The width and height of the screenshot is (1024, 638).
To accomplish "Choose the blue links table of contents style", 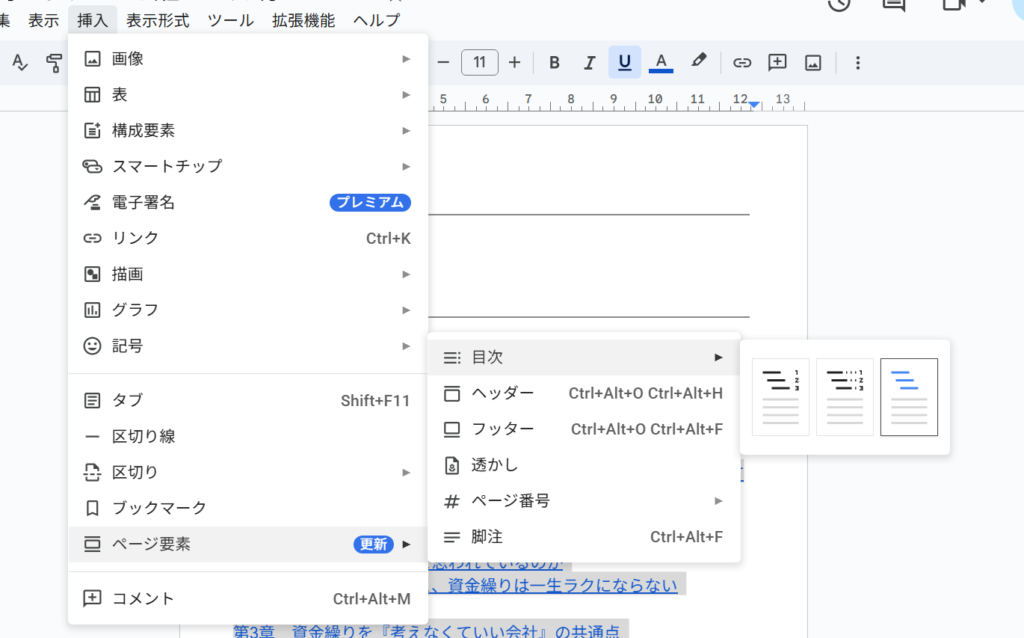I will coord(909,397).
